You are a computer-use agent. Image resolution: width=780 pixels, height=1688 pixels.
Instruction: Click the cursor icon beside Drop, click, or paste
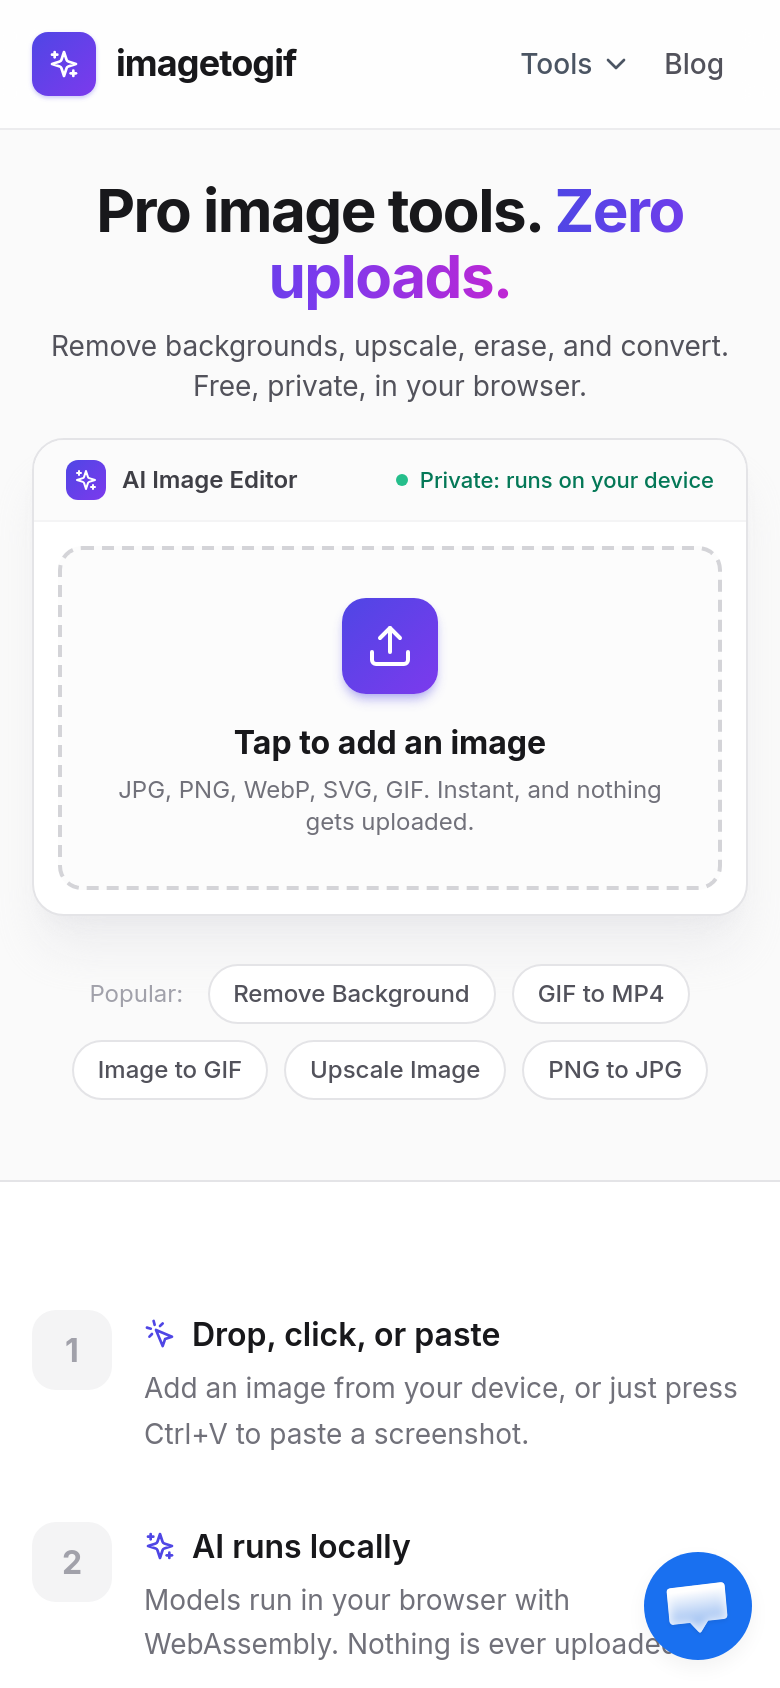coord(160,1334)
